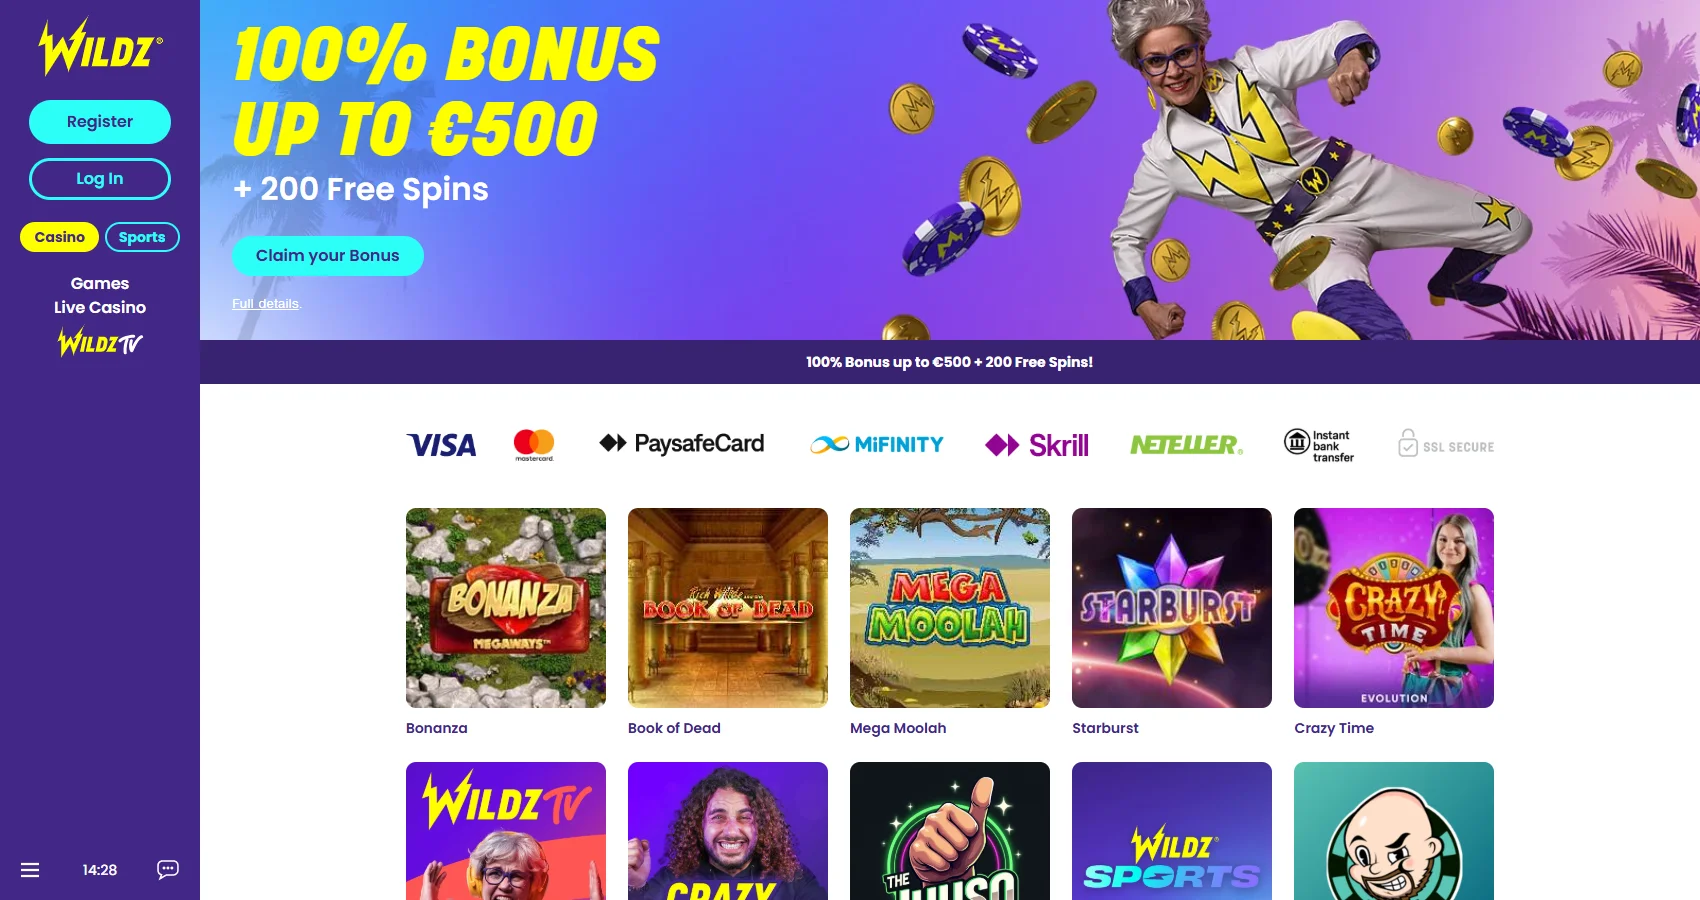This screenshot has height=900, width=1700.
Task: Open the Live Casino menu item
Action: [100, 307]
